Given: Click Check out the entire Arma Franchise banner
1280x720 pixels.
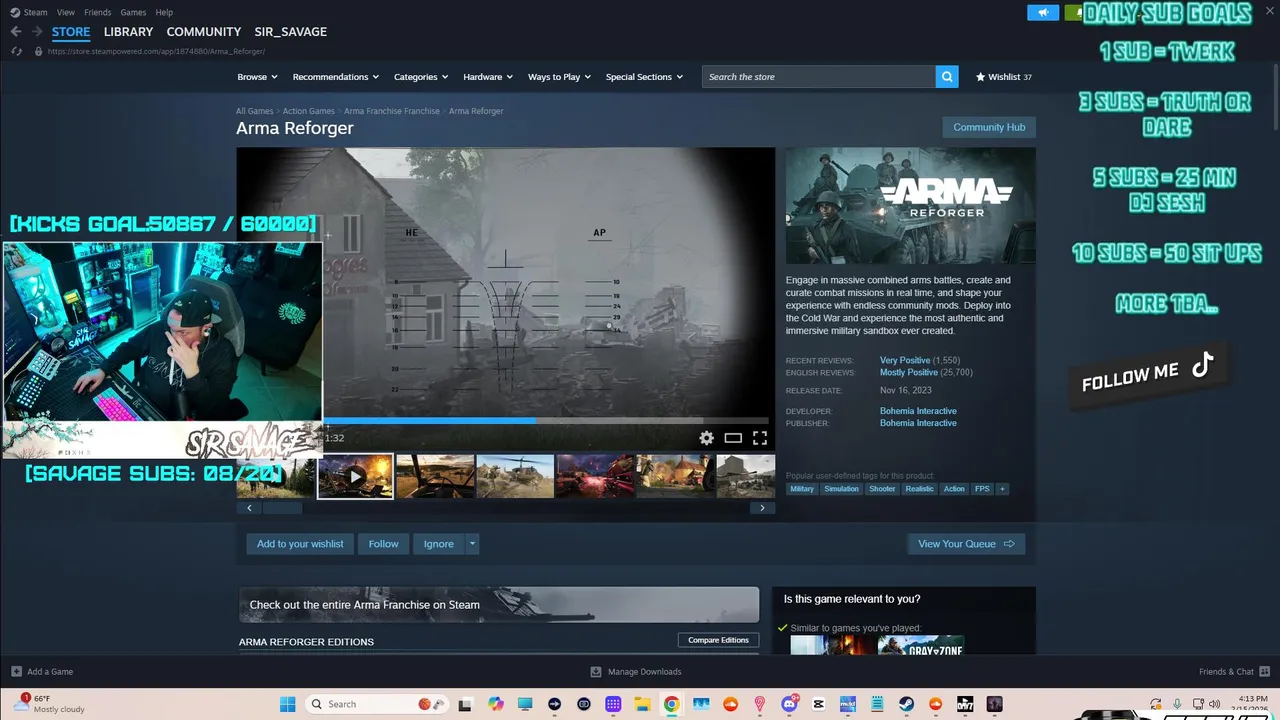Looking at the screenshot, I should tap(499, 604).
